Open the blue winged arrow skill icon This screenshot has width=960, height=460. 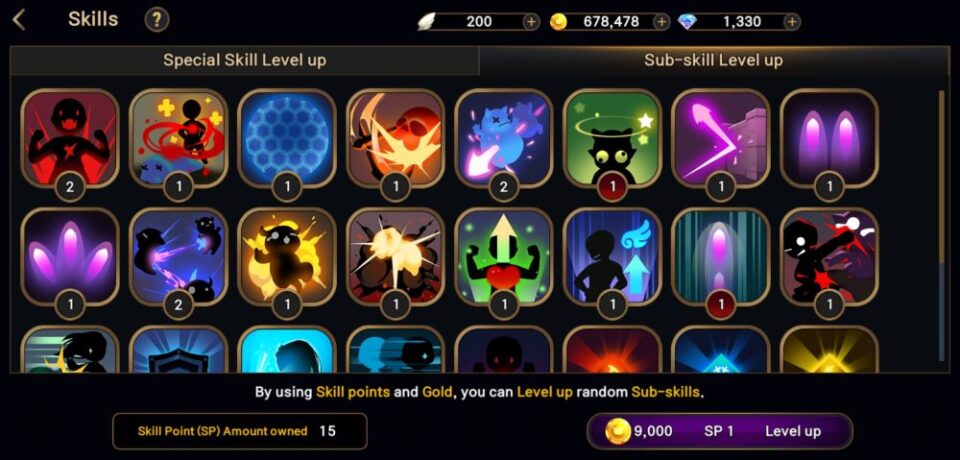pyautogui.click(x=612, y=257)
